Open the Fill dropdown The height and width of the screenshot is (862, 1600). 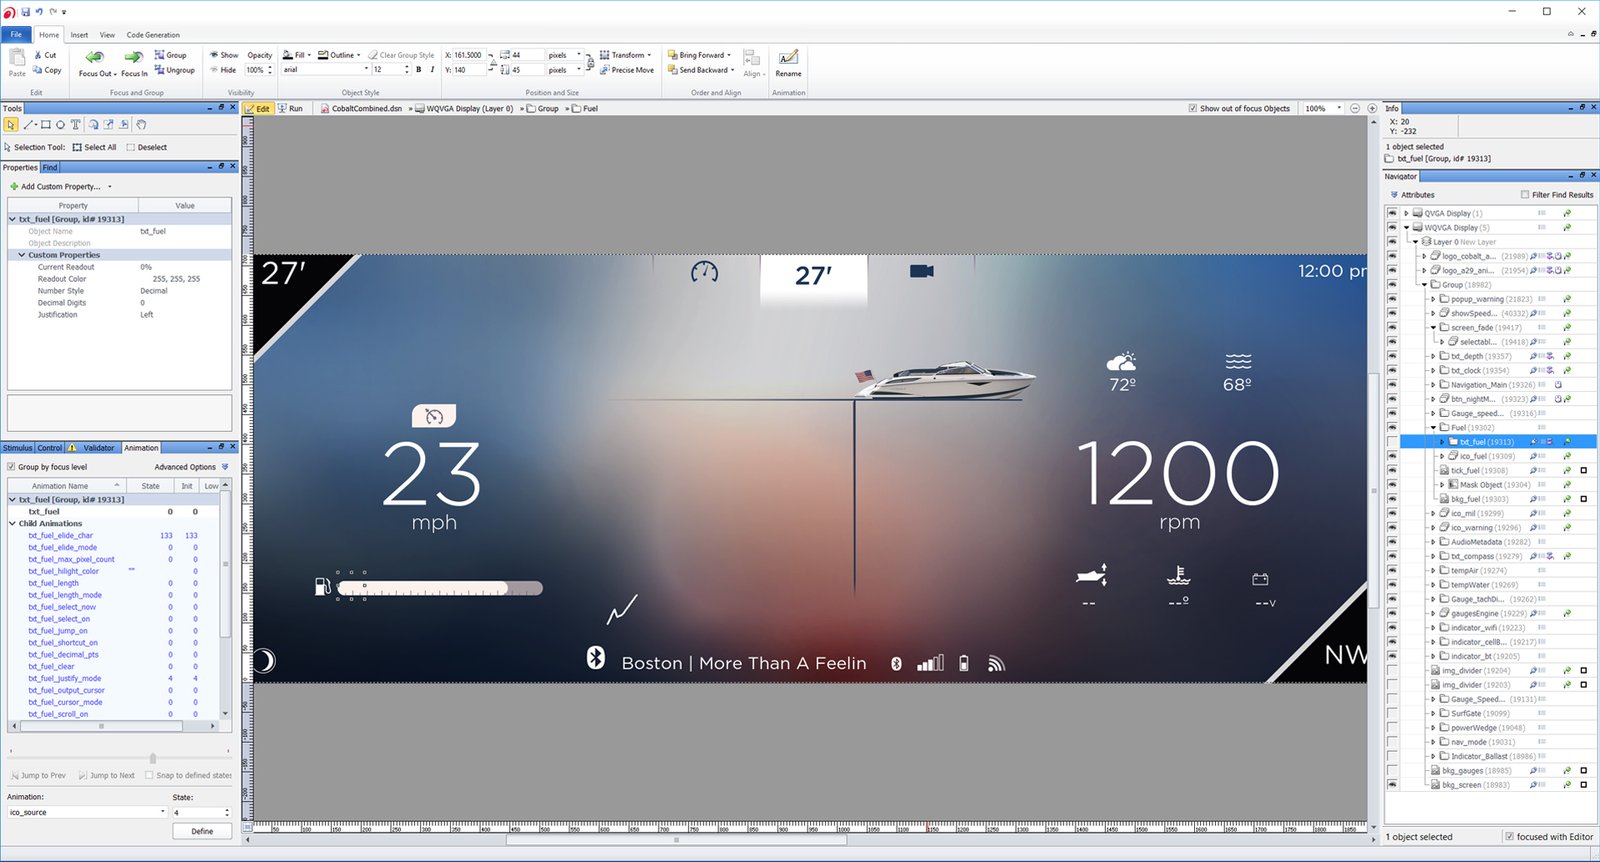coord(298,55)
